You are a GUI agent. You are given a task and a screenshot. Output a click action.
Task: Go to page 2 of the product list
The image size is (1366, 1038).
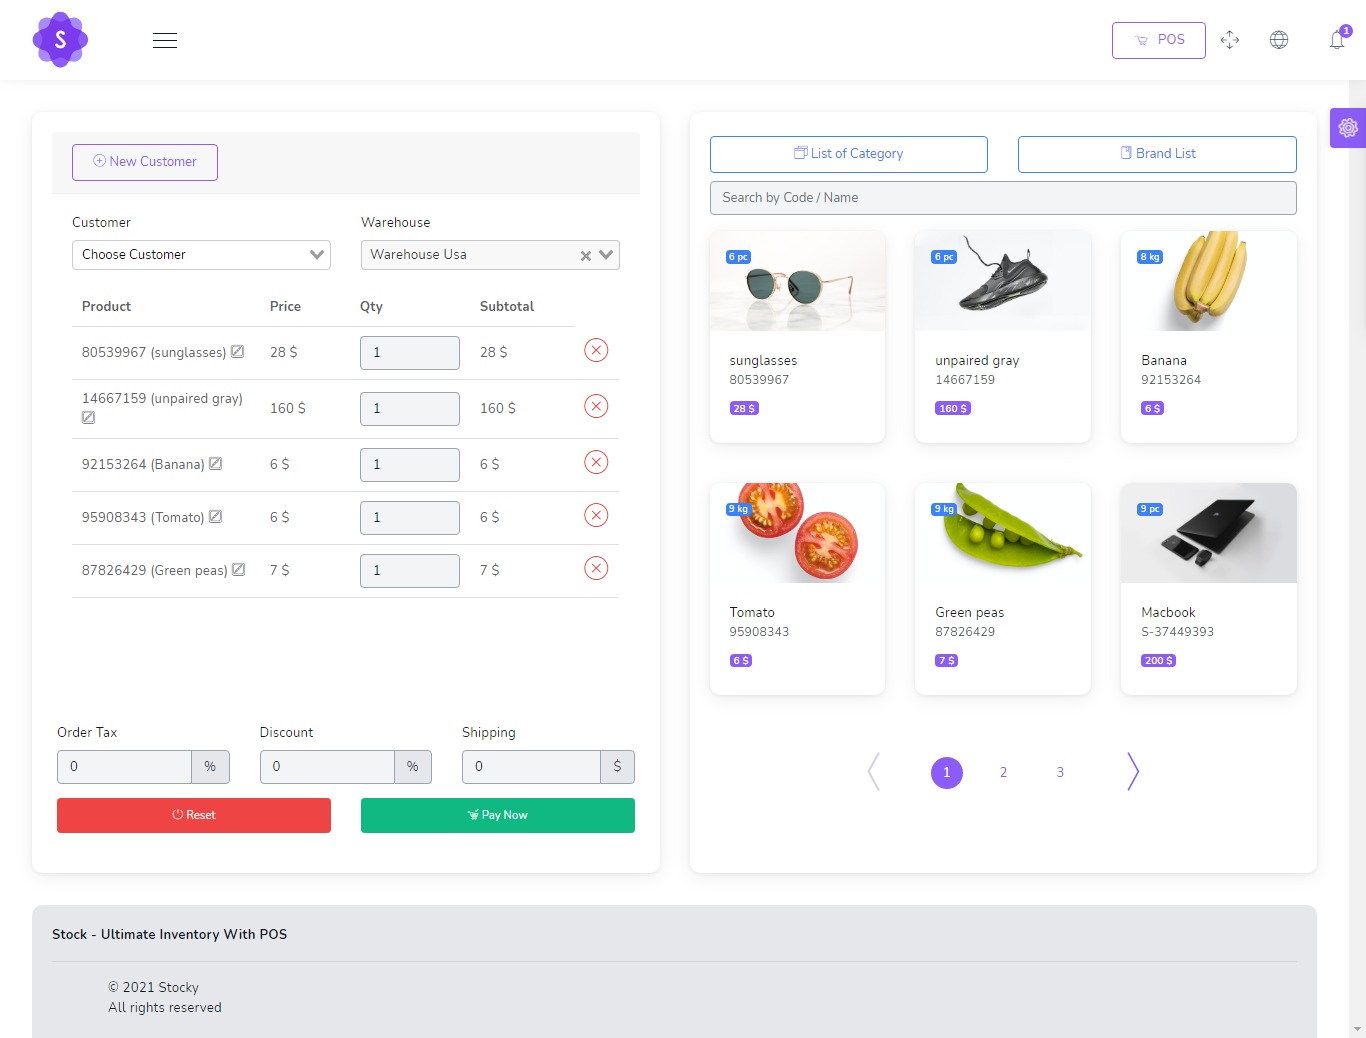pyautogui.click(x=1003, y=771)
